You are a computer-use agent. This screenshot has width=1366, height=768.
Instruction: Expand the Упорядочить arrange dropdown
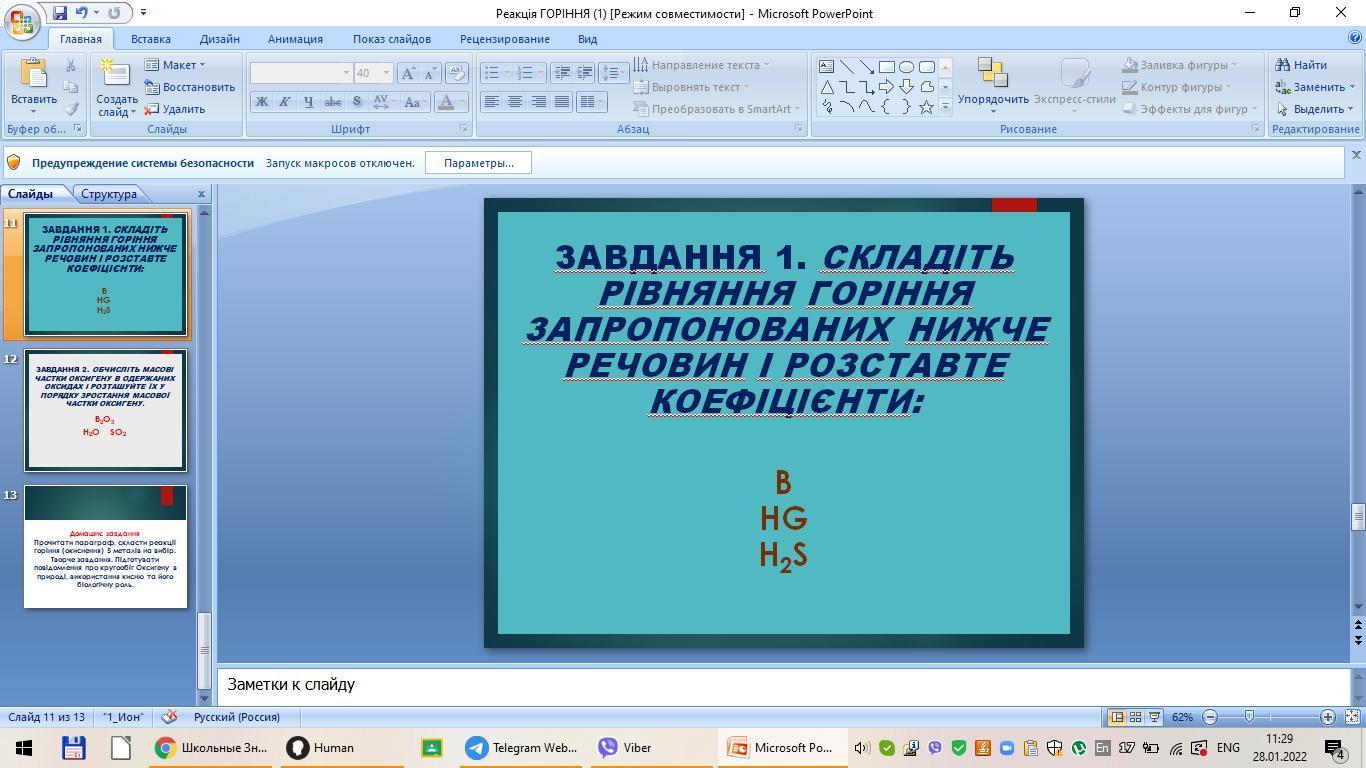pos(993,99)
